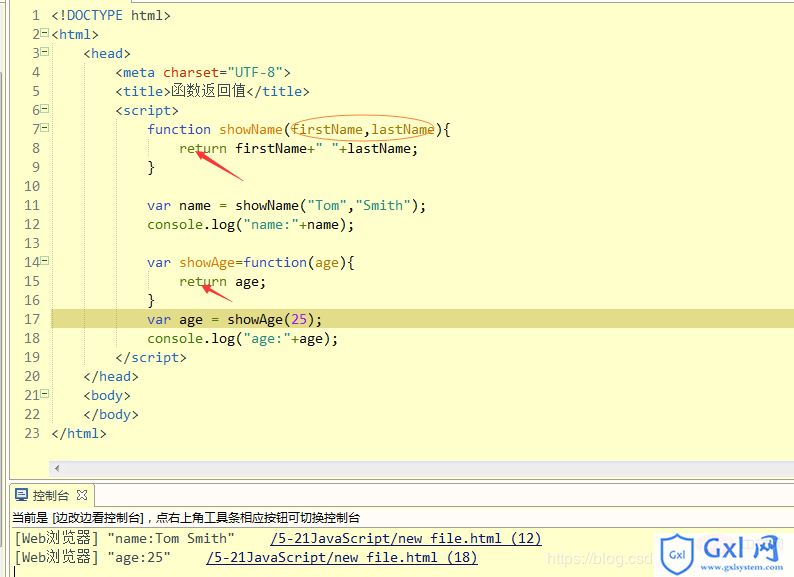Screen dimensions: 794x577
Task: Click console output "name:Tom Smith"
Action: (x=171, y=538)
